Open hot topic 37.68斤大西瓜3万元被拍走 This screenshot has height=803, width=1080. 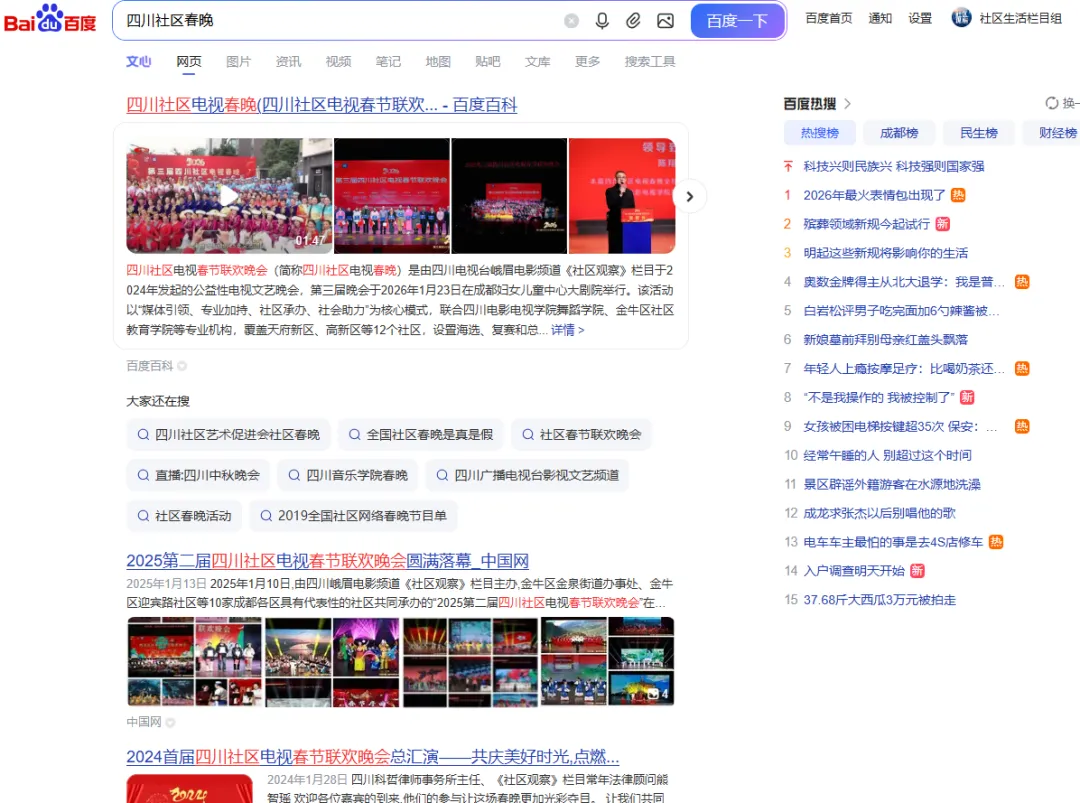(880, 600)
